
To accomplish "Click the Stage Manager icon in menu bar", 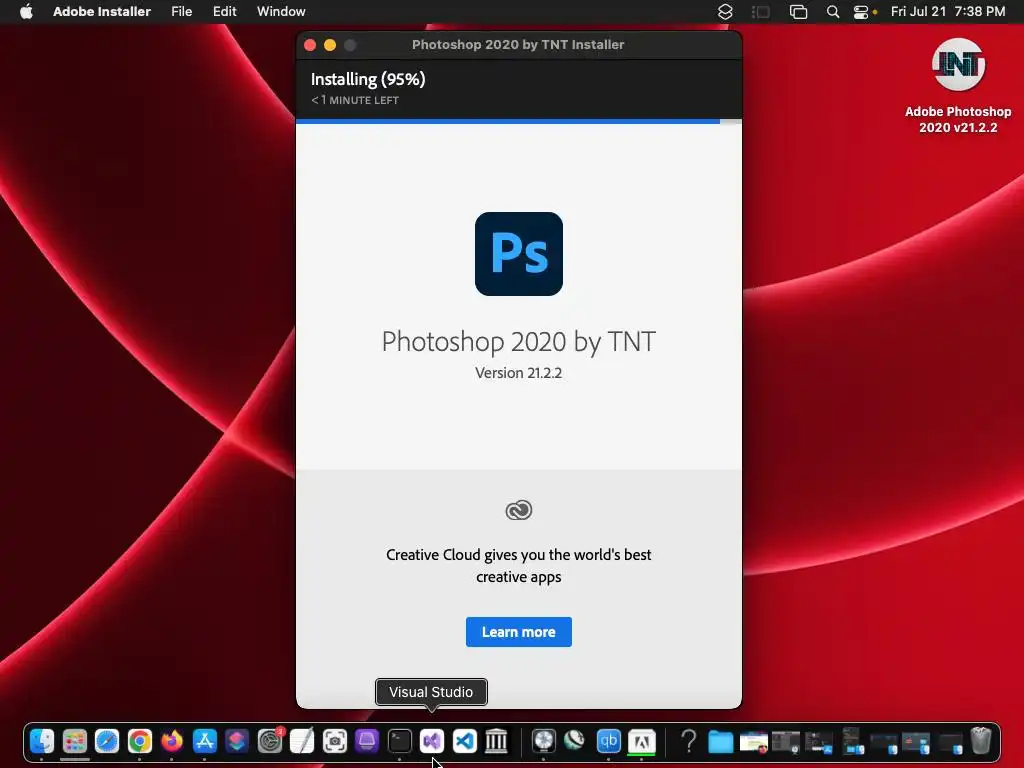I will tap(761, 12).
